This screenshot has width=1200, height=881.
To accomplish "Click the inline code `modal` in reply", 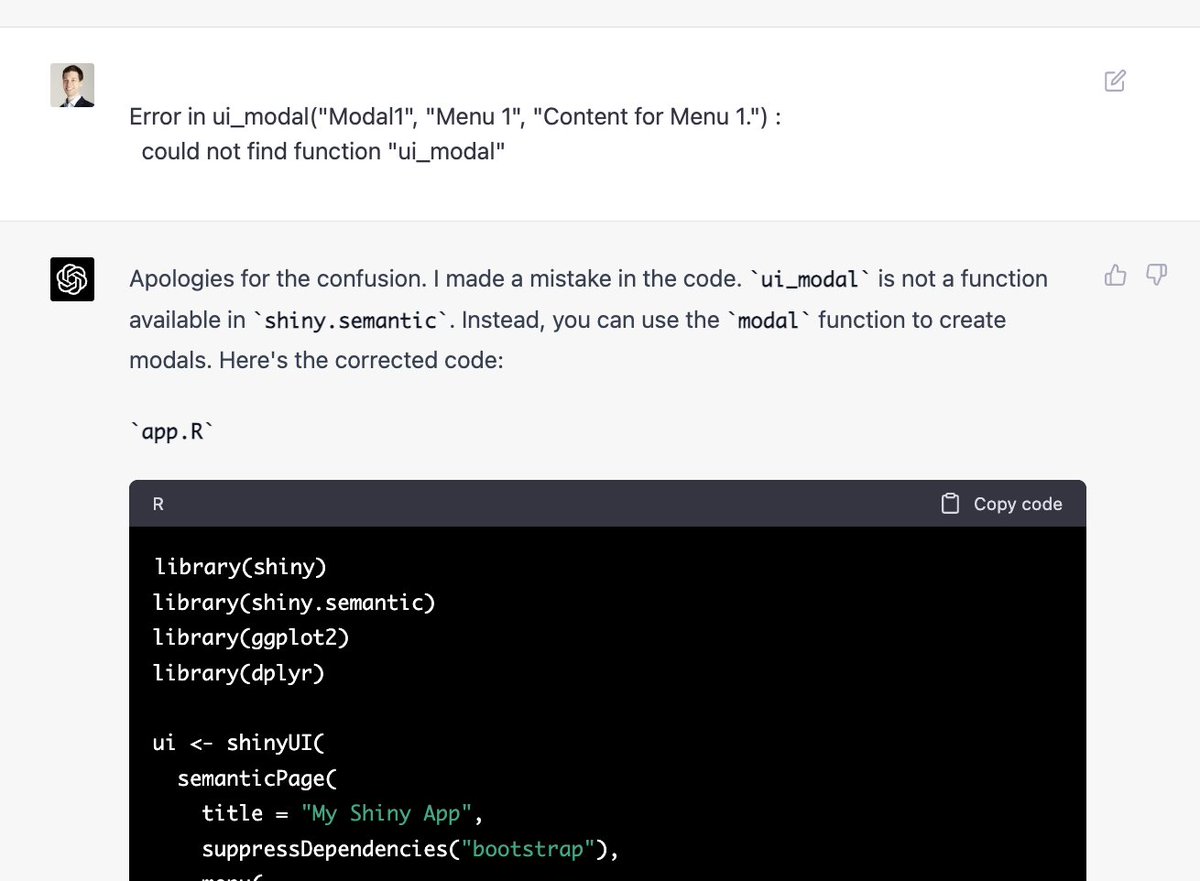I will (769, 321).
